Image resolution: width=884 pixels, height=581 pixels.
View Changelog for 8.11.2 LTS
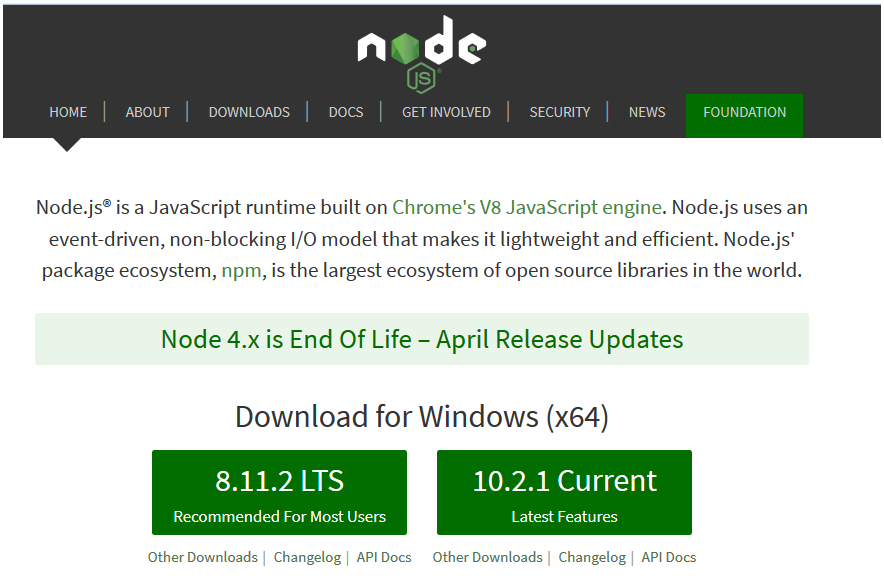[x=307, y=557]
